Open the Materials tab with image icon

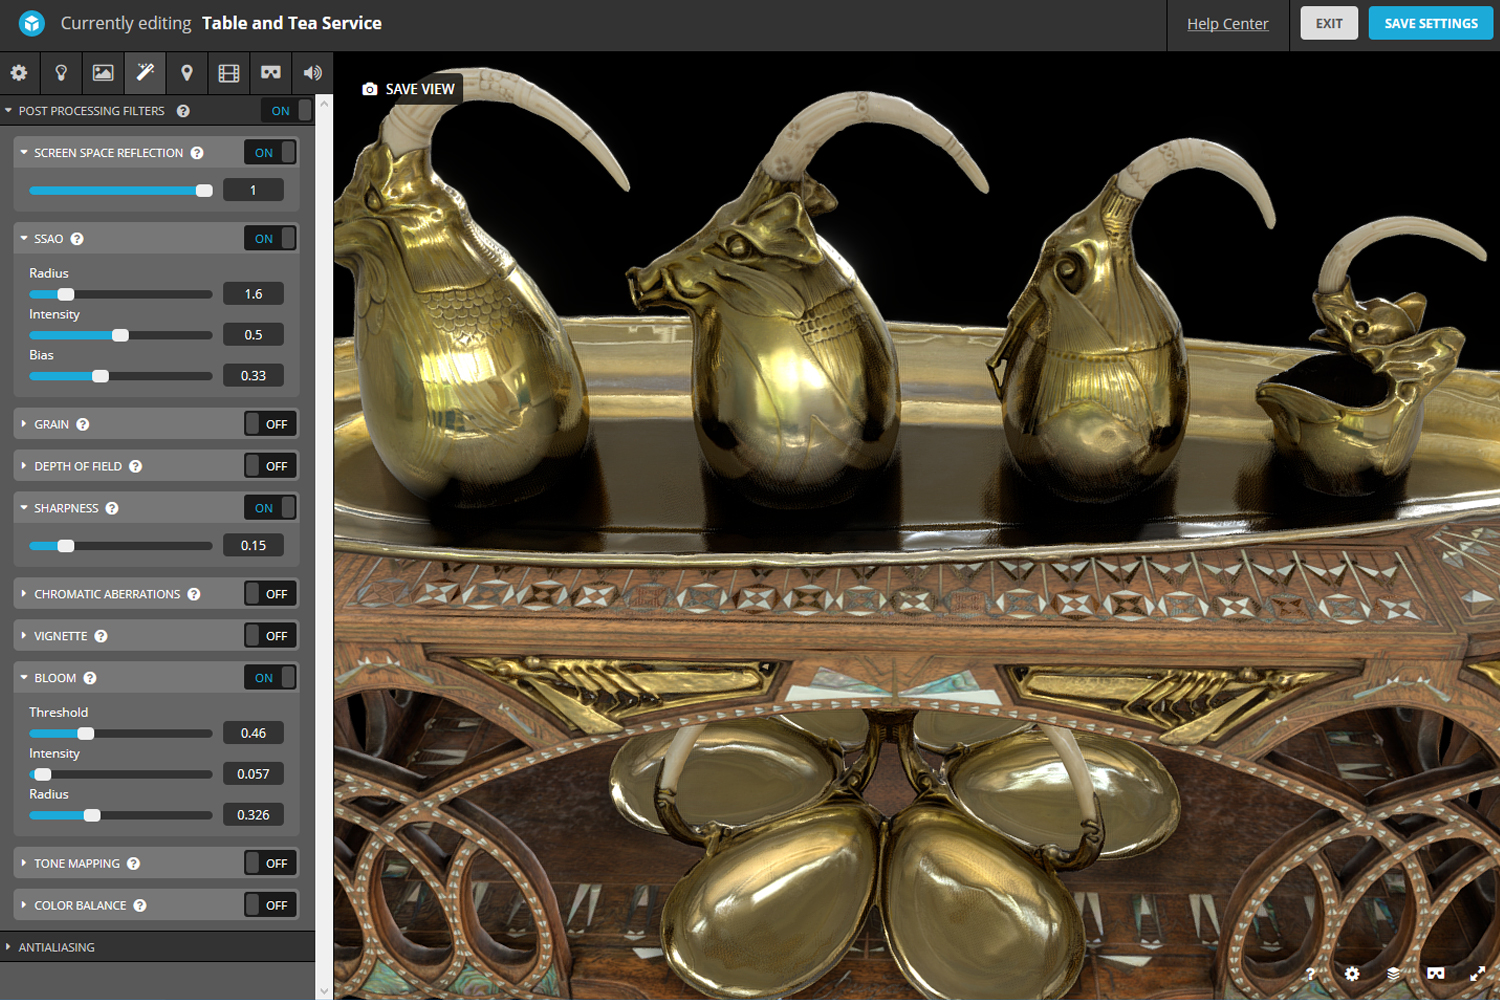[x=103, y=73]
